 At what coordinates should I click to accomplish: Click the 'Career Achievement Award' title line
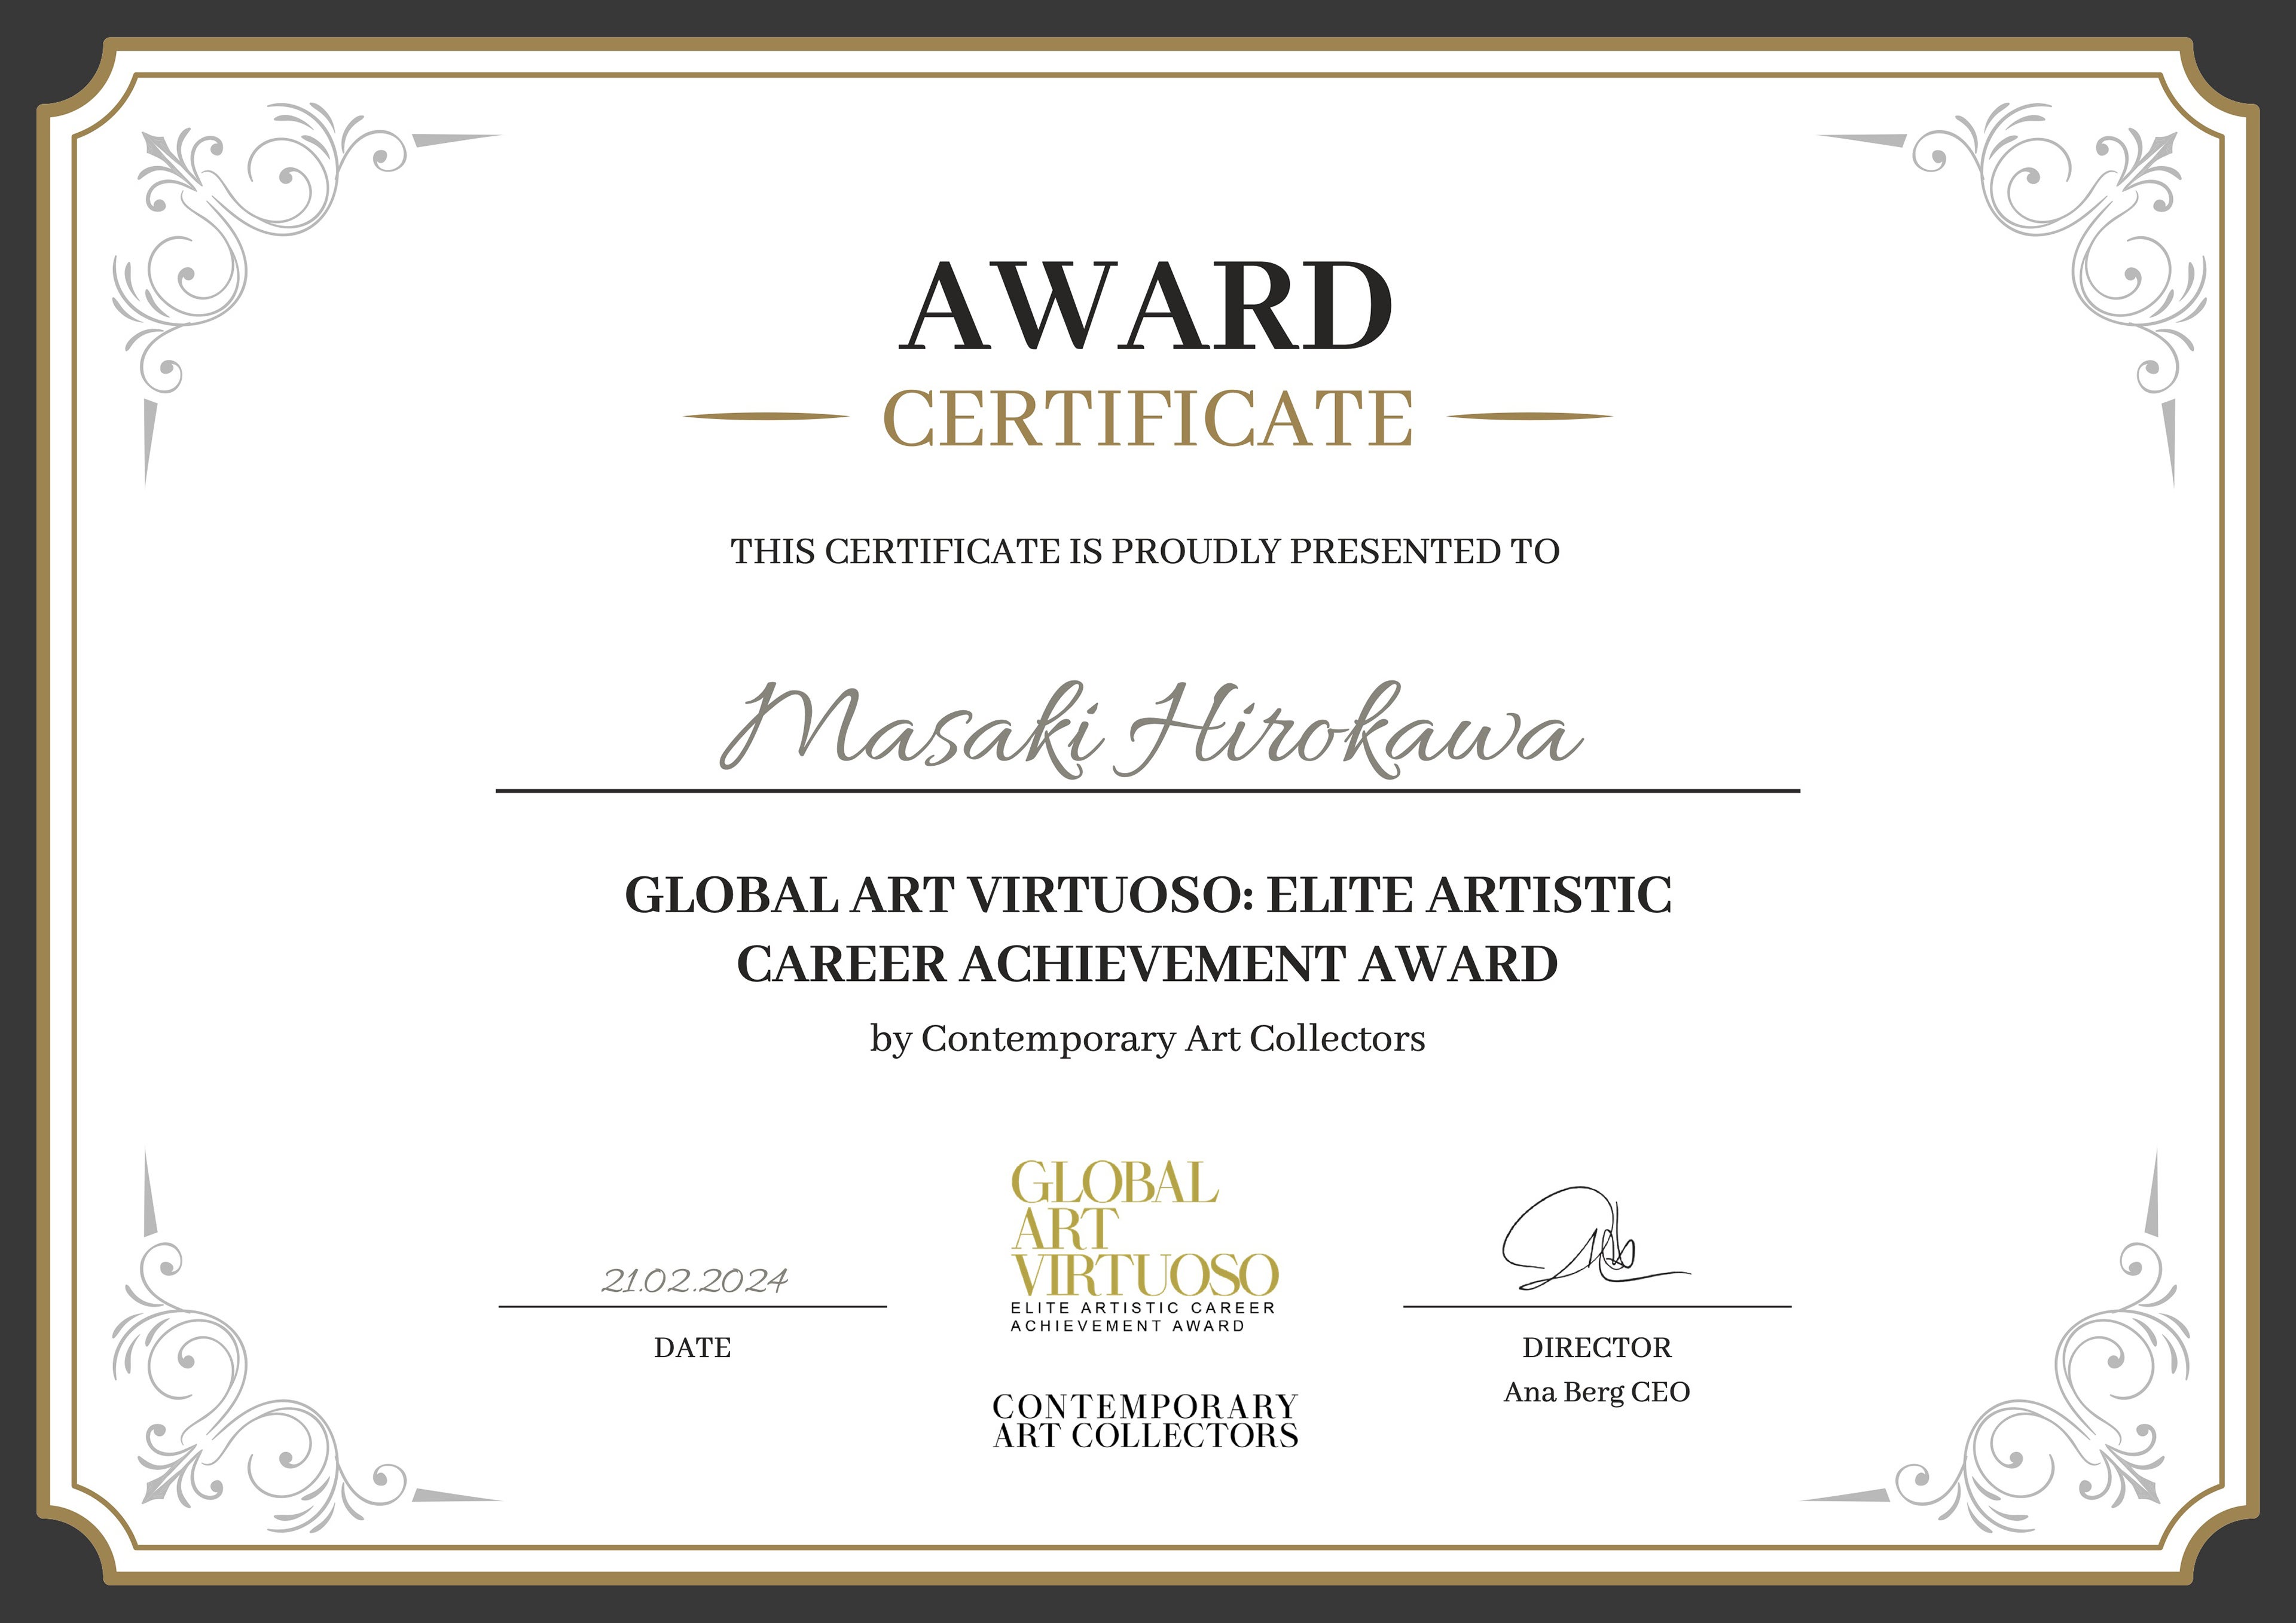[x=1147, y=964]
